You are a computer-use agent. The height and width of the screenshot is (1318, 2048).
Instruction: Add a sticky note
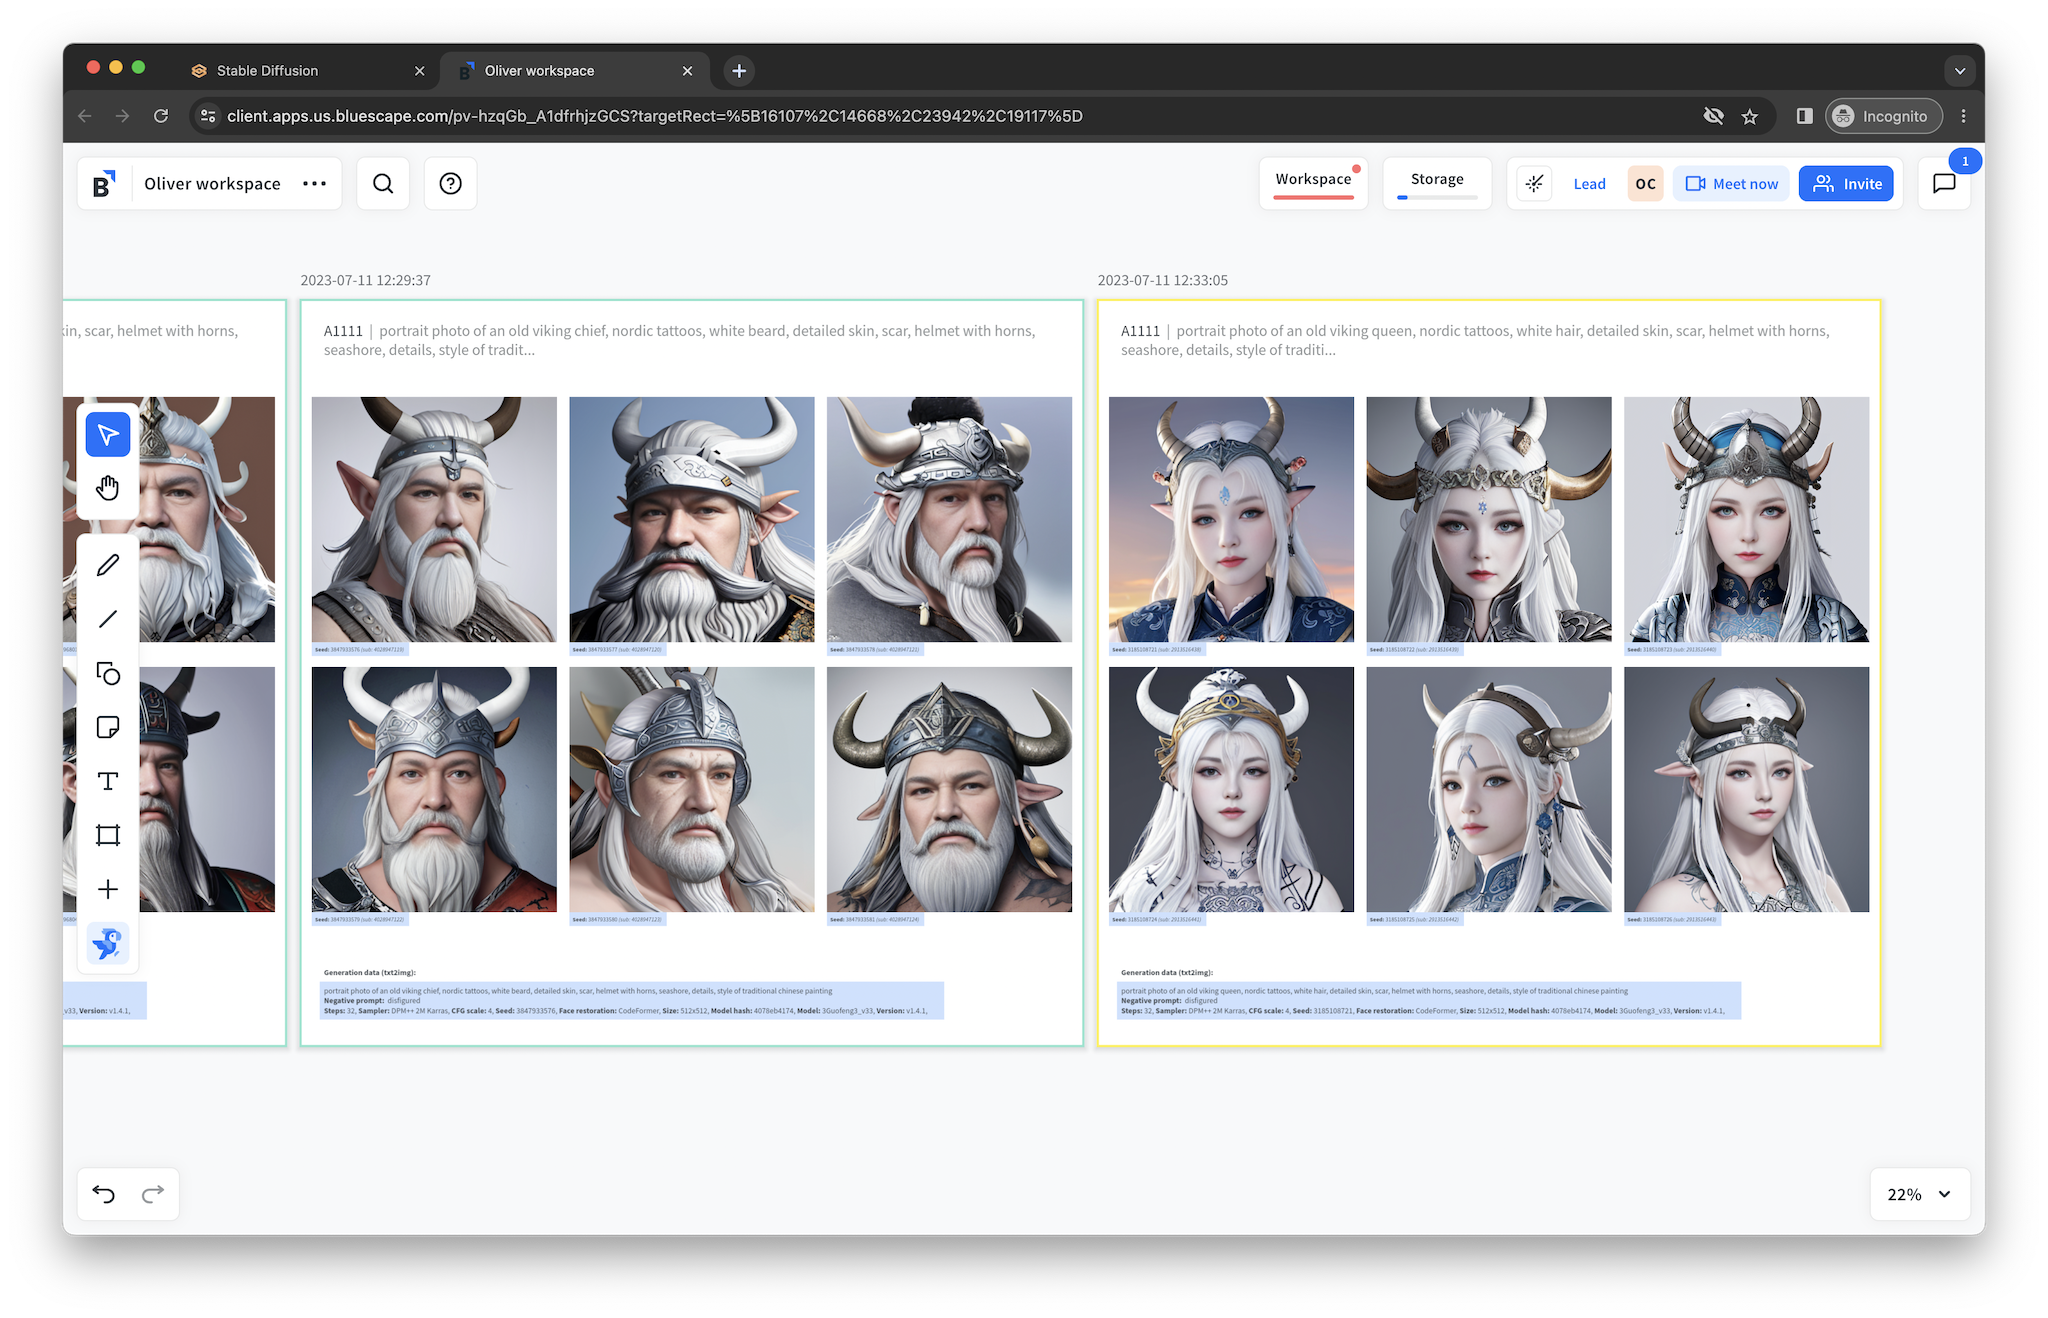tap(108, 727)
